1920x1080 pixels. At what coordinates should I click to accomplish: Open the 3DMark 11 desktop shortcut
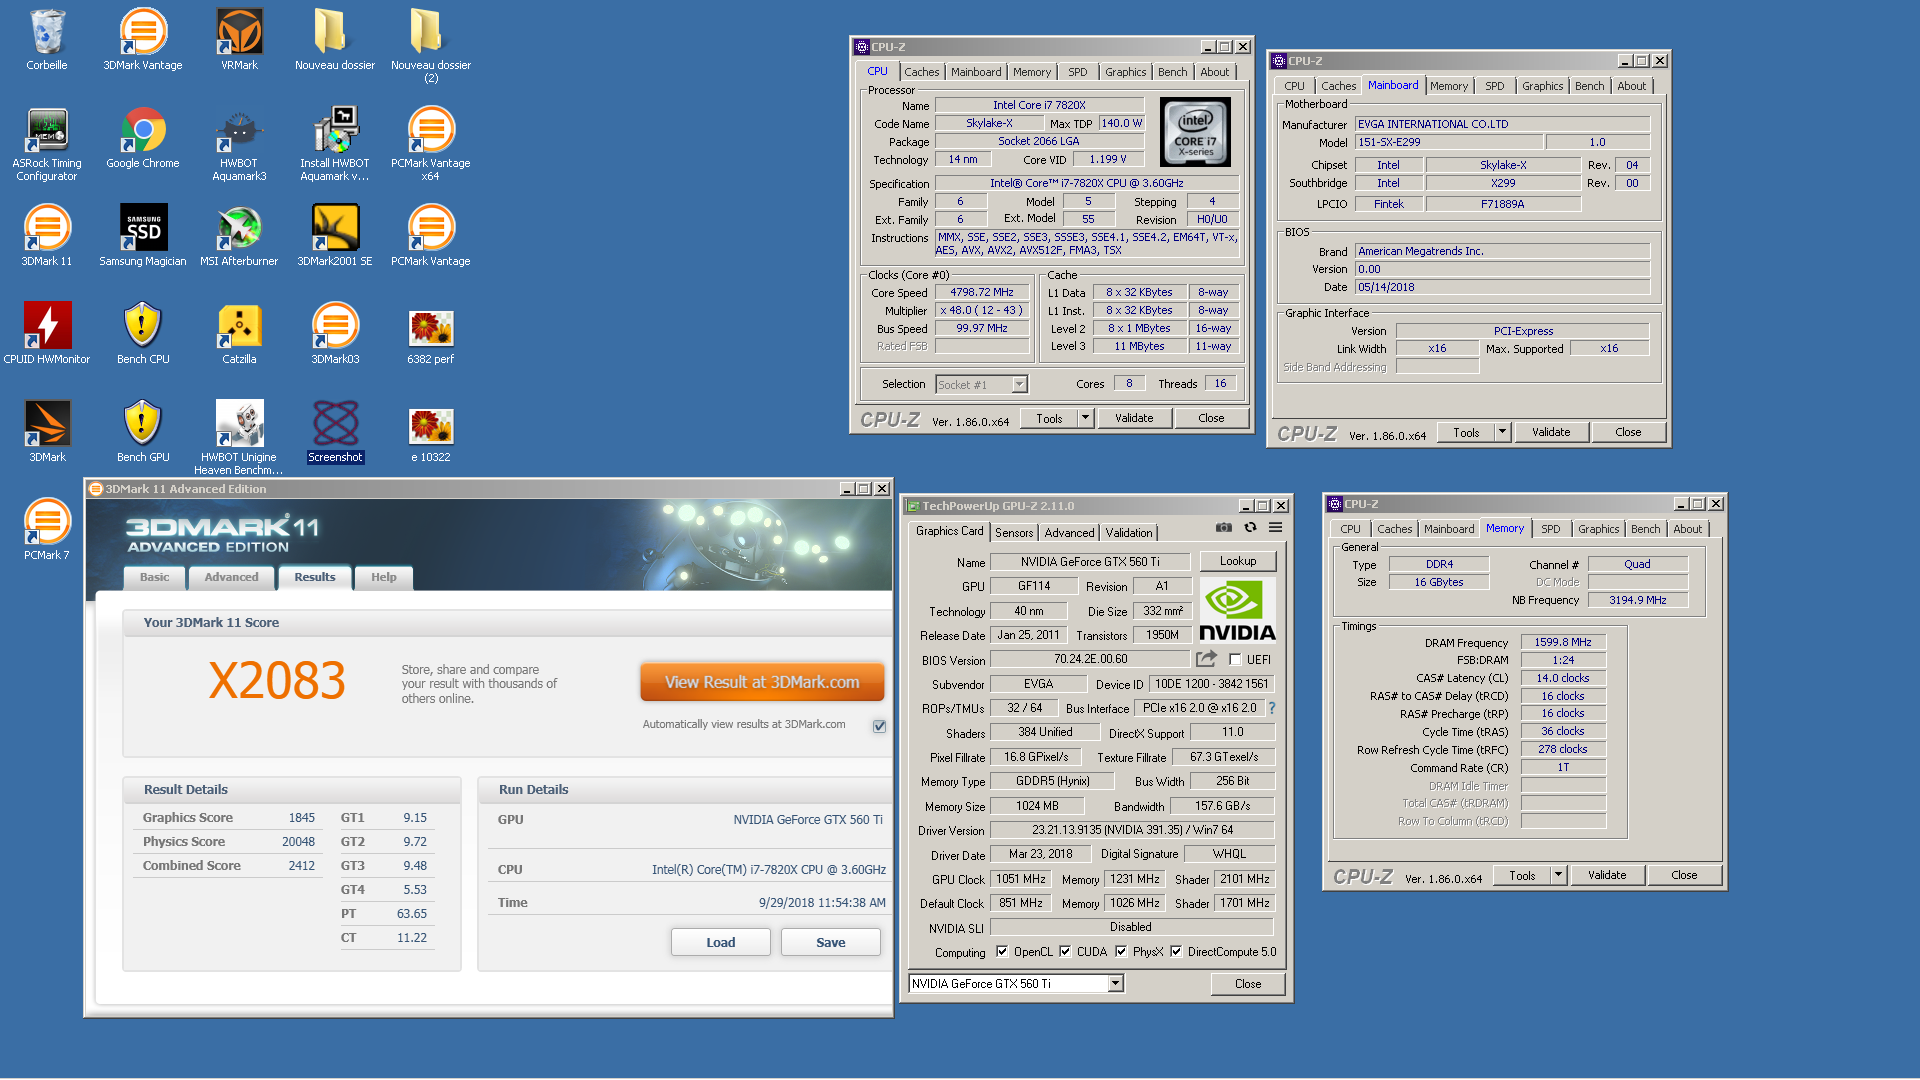tap(47, 236)
